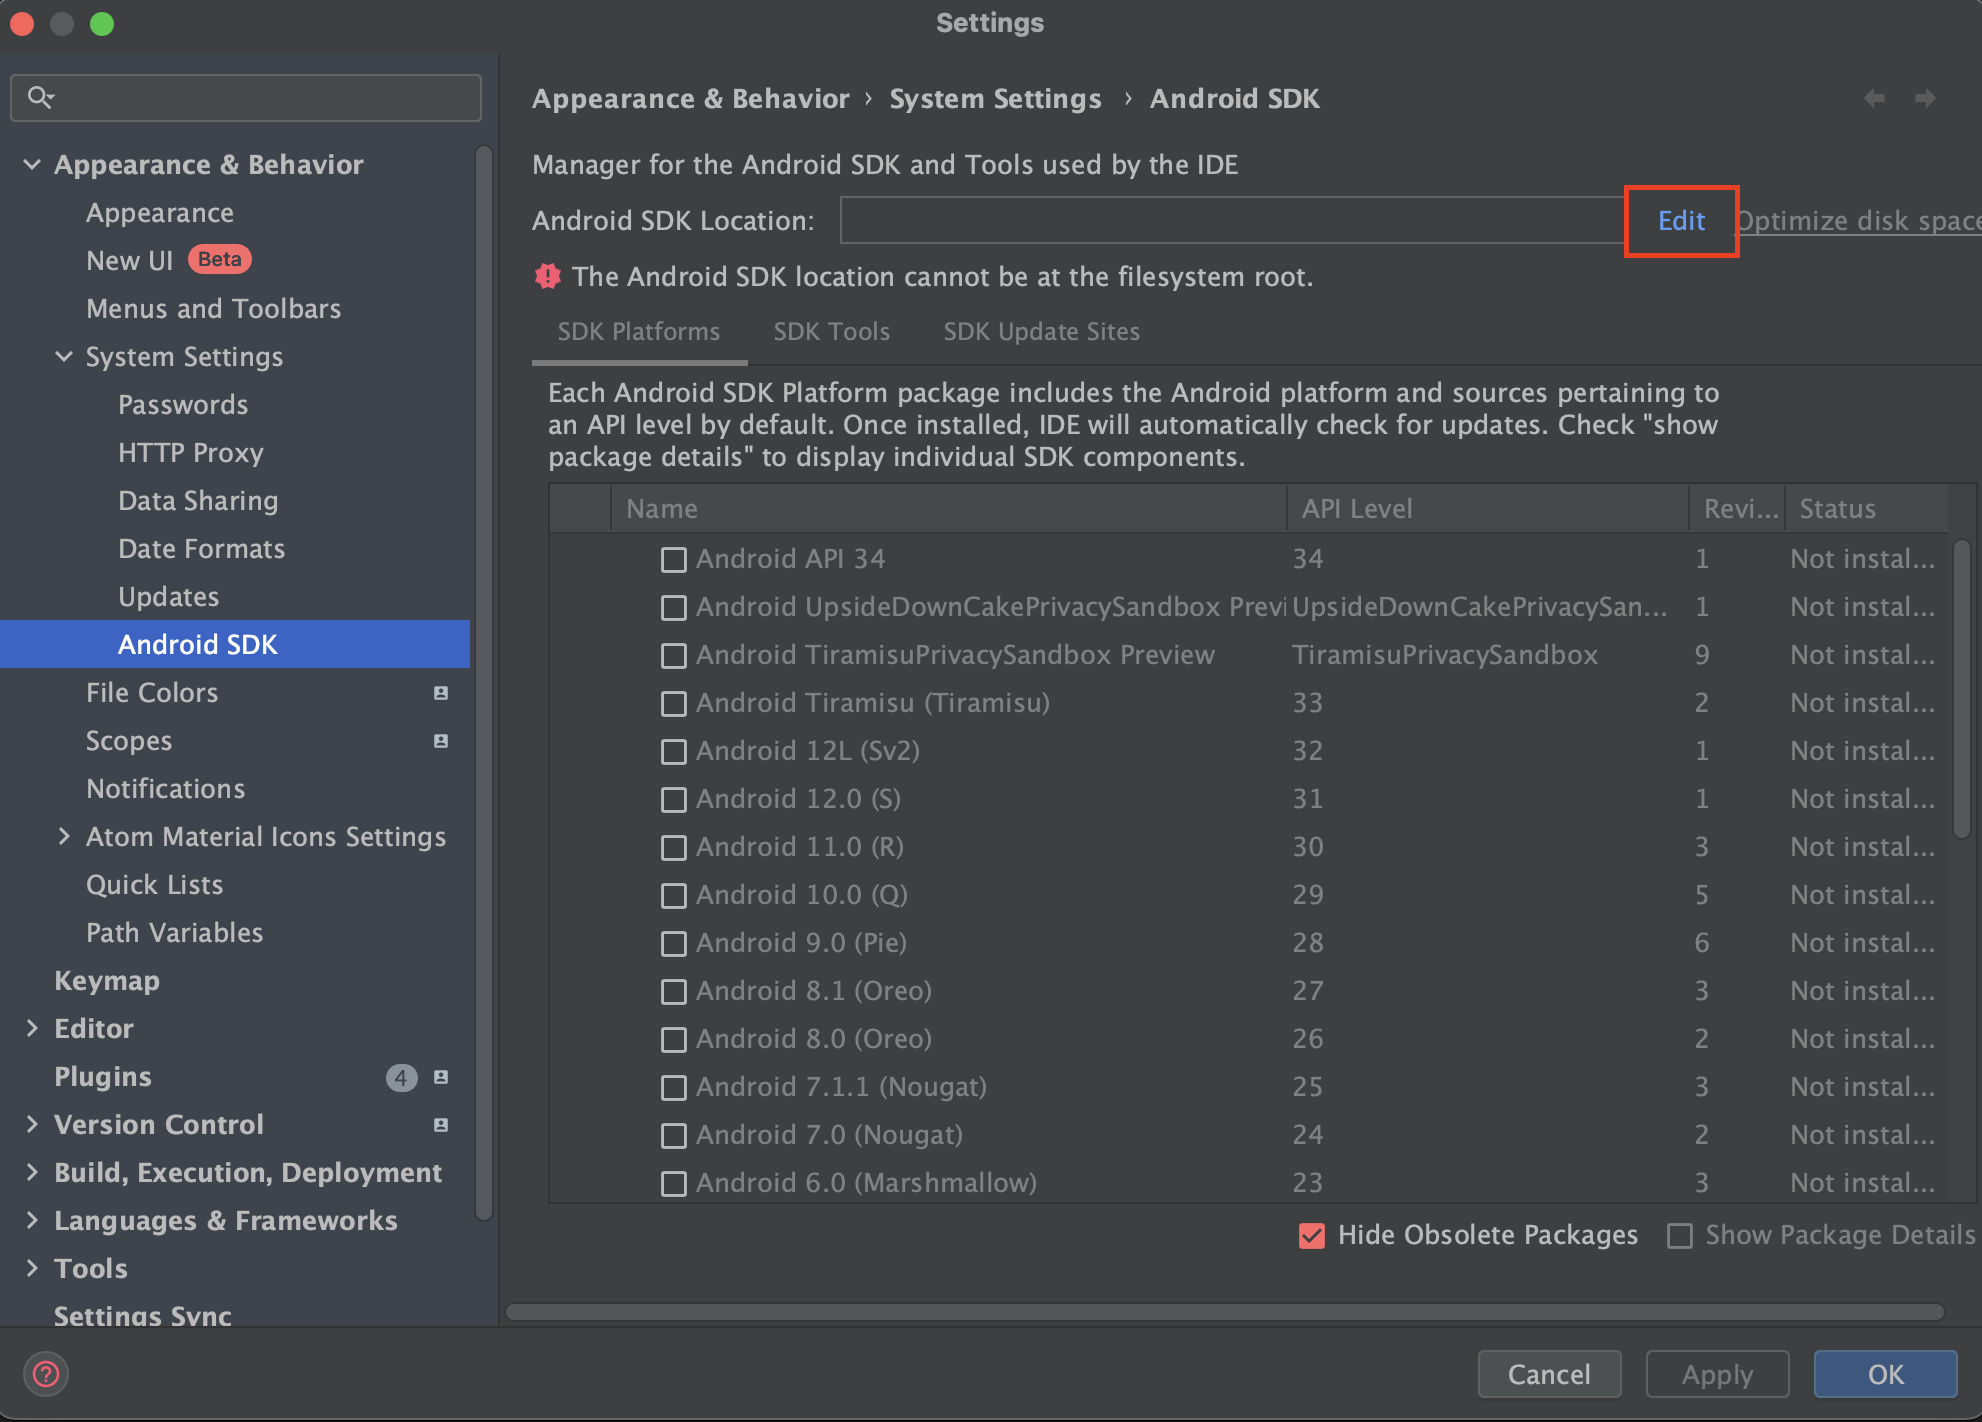Click the search magnifier icon
The height and width of the screenshot is (1422, 1982).
coord(40,97)
